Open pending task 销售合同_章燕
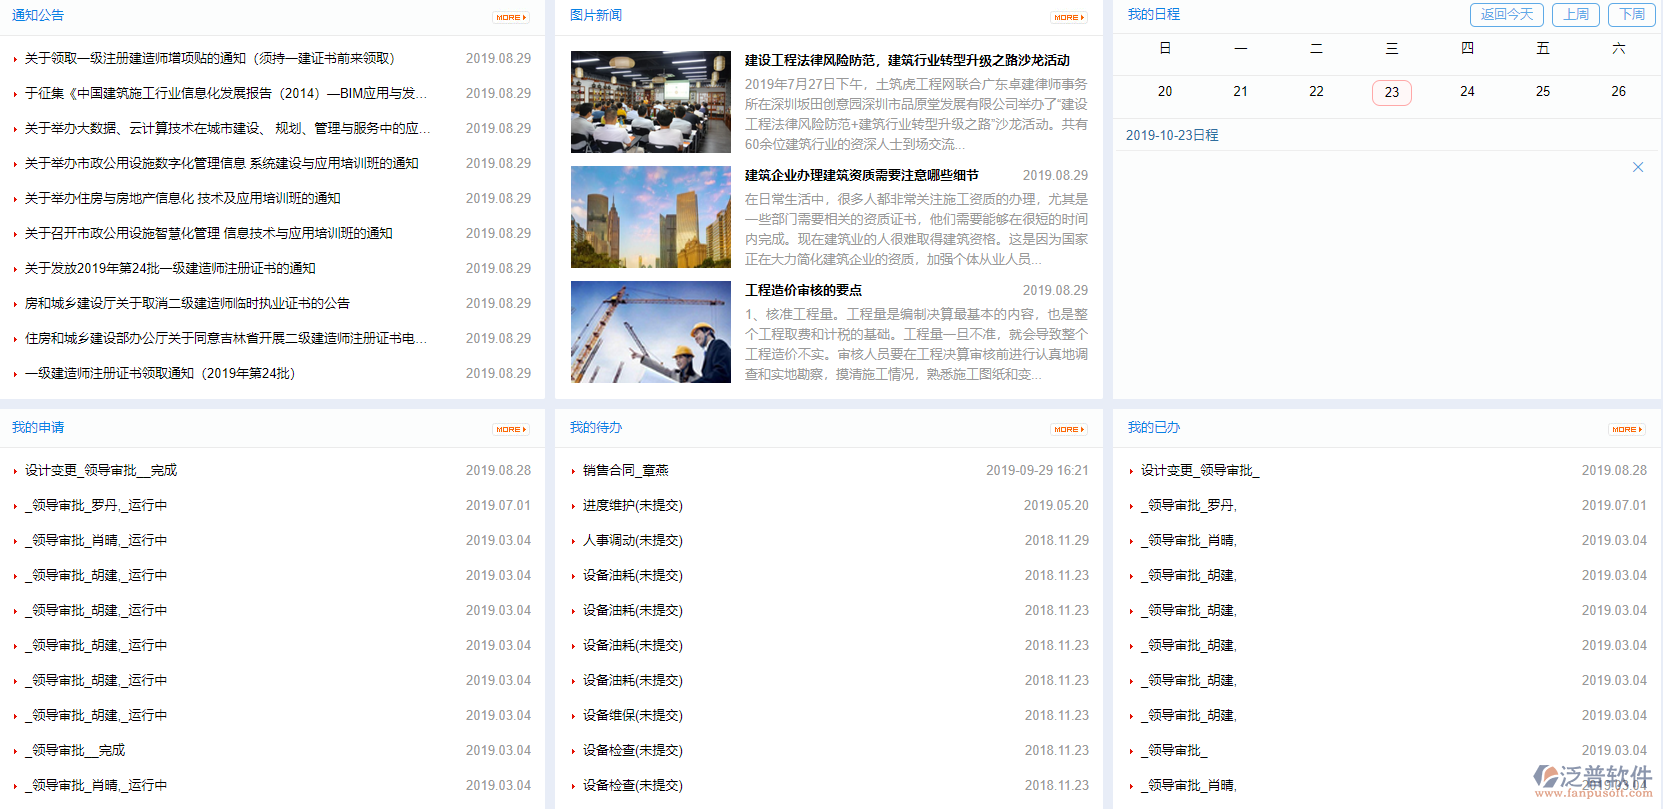The height and width of the screenshot is (809, 1663). pos(625,470)
